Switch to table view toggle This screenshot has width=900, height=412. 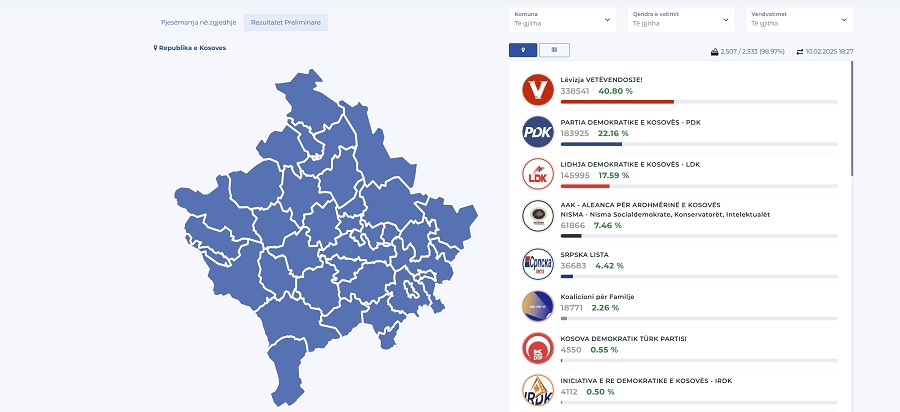click(553, 49)
